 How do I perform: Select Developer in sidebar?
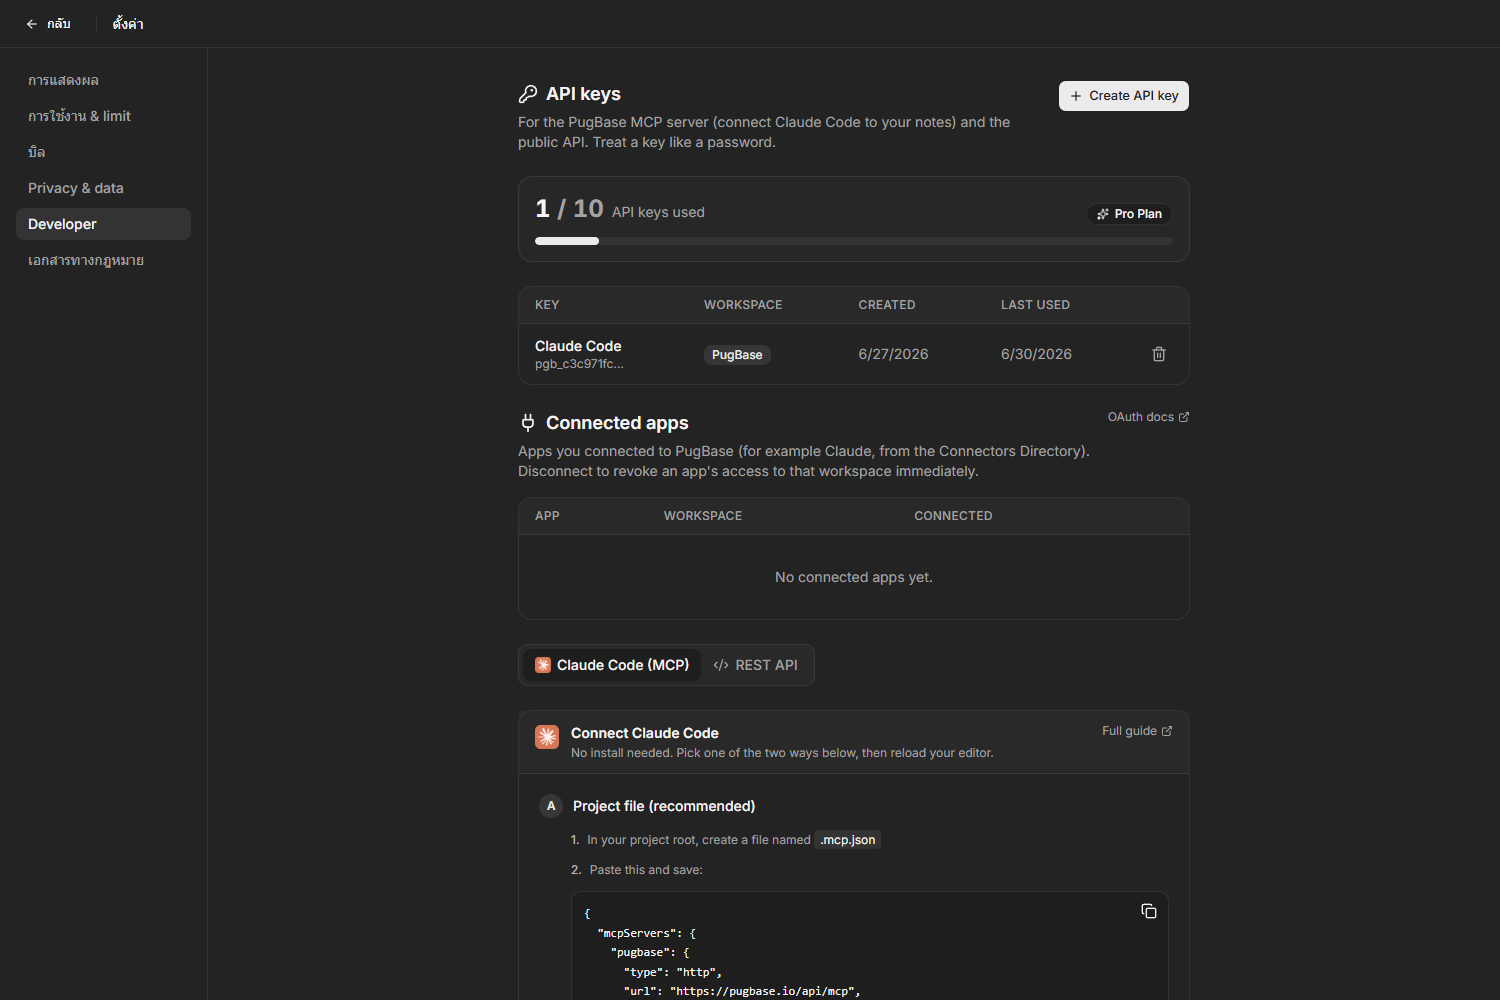pyautogui.click(x=103, y=224)
